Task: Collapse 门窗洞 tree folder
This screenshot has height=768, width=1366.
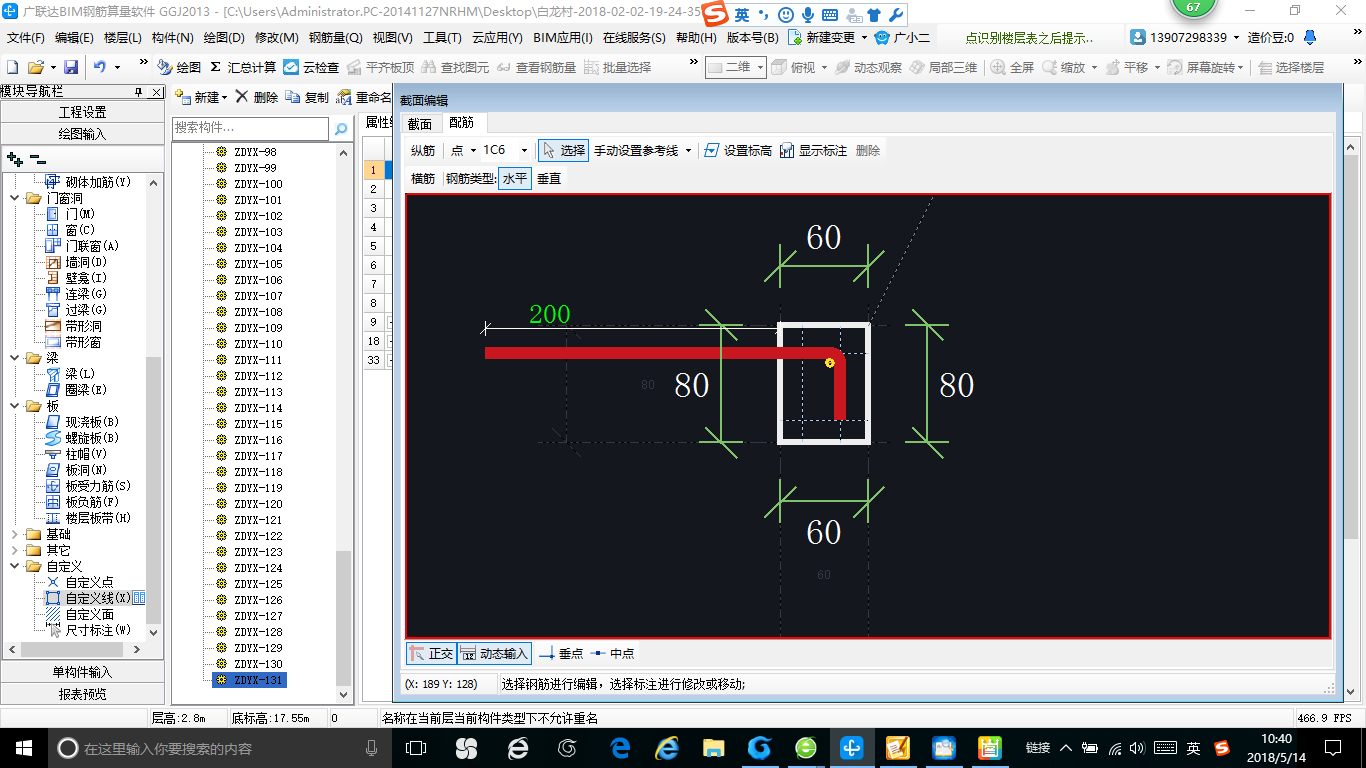Action: click(15, 198)
